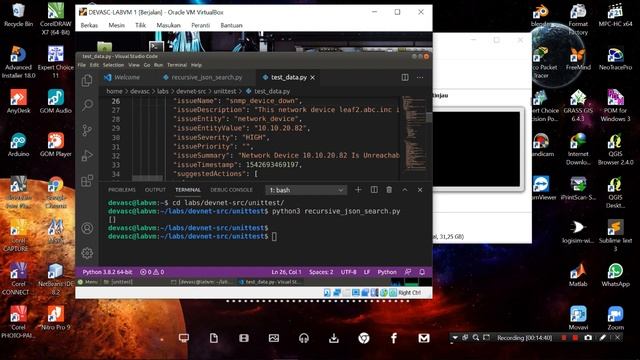The width and height of the screenshot is (640, 360).
Task: Open VS Code Terminal menu
Action: (177, 65)
